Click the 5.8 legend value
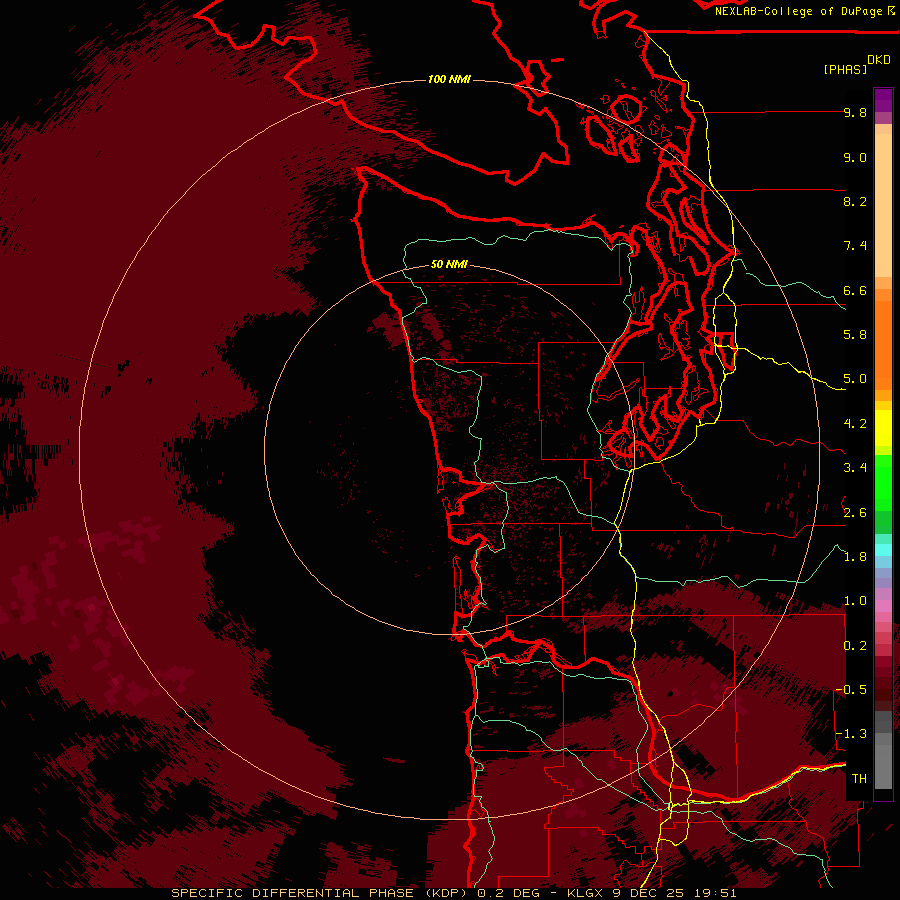Screen dimensions: 900x900 [x=855, y=335]
